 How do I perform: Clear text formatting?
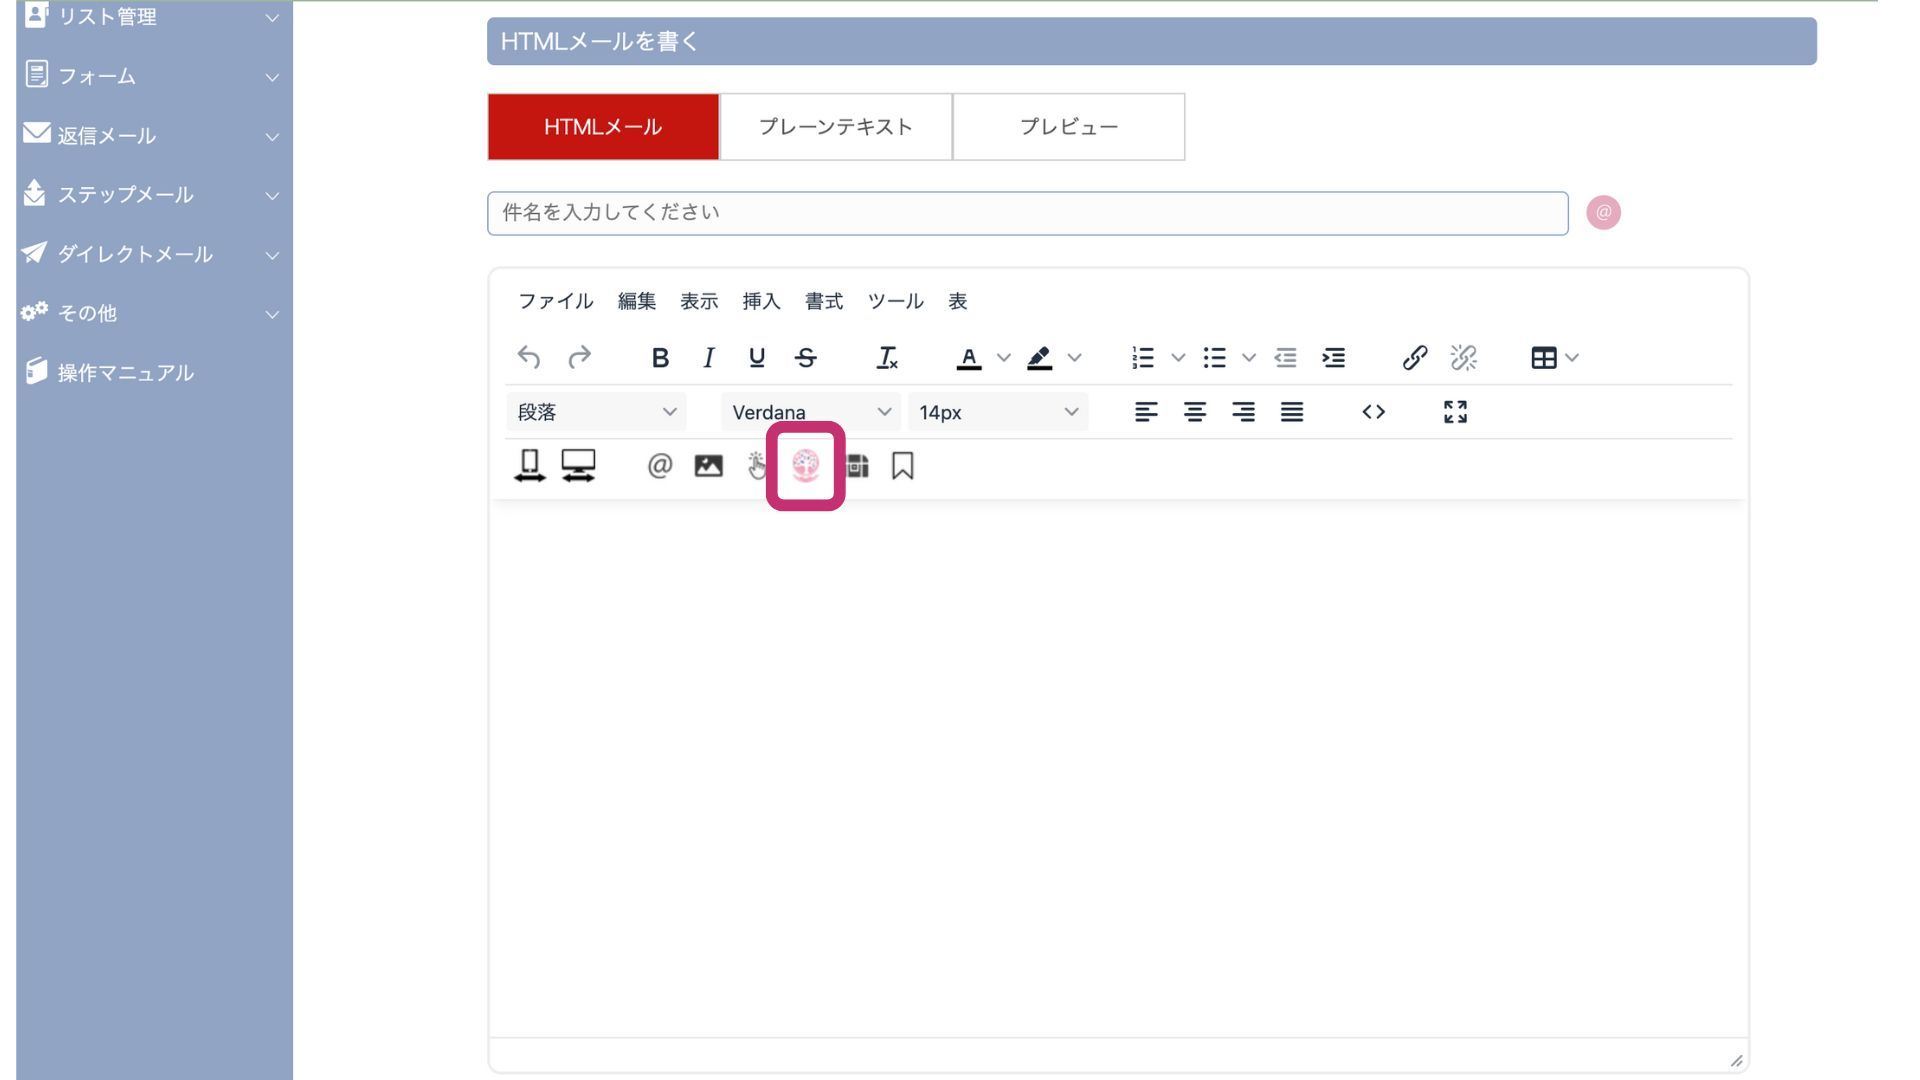(x=887, y=357)
